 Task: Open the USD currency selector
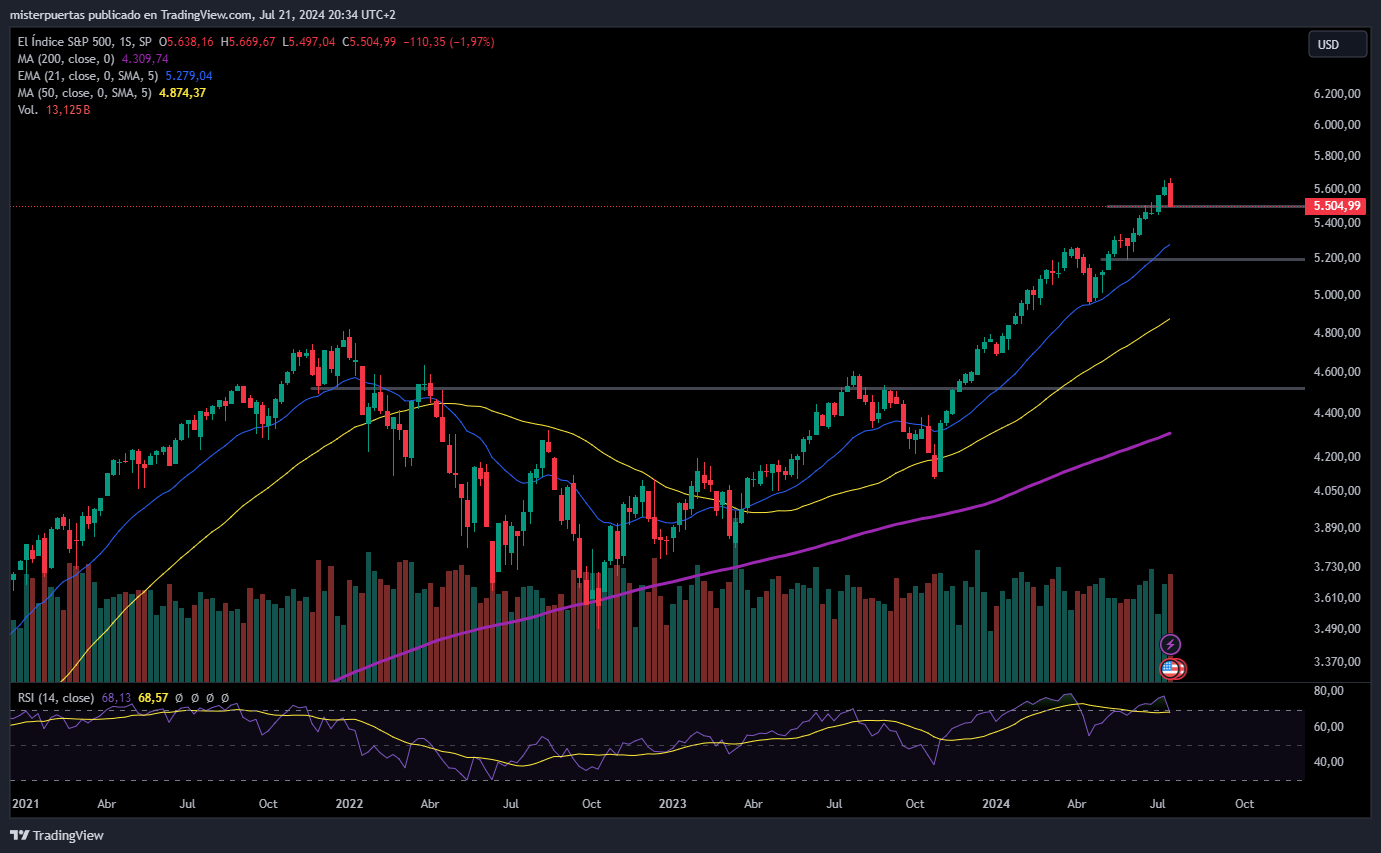1337,44
